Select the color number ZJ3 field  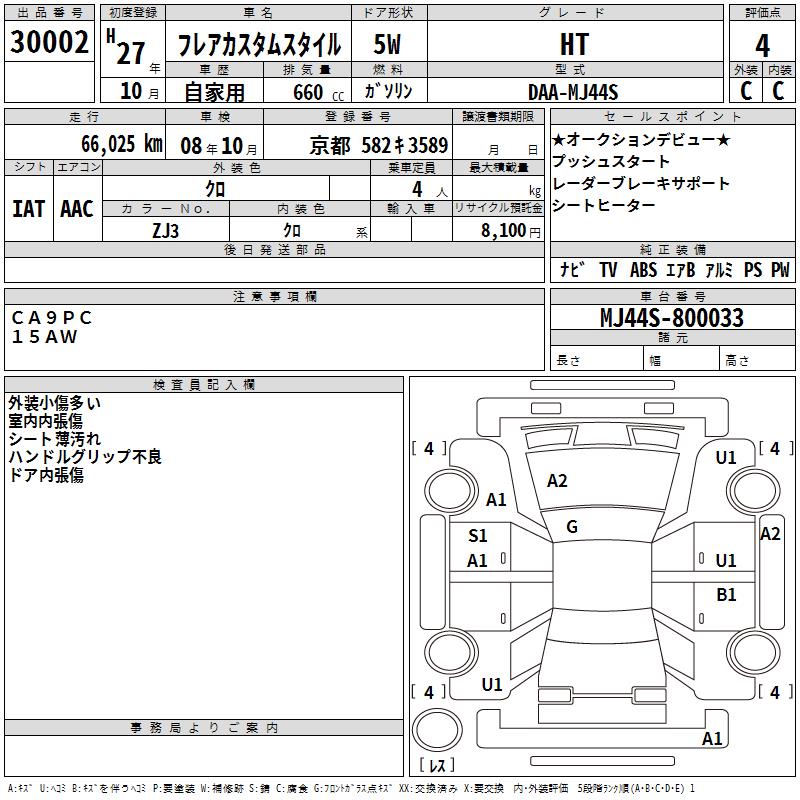pos(166,231)
